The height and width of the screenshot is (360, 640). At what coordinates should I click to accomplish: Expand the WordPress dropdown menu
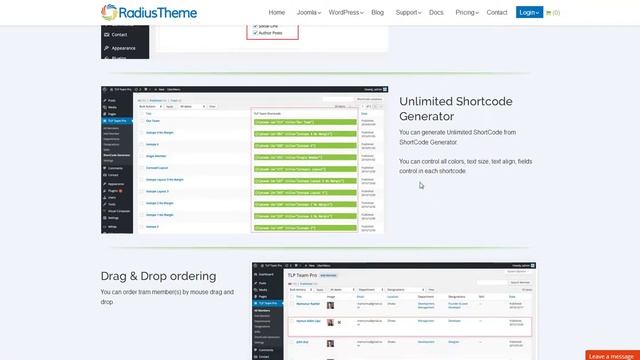coord(346,13)
